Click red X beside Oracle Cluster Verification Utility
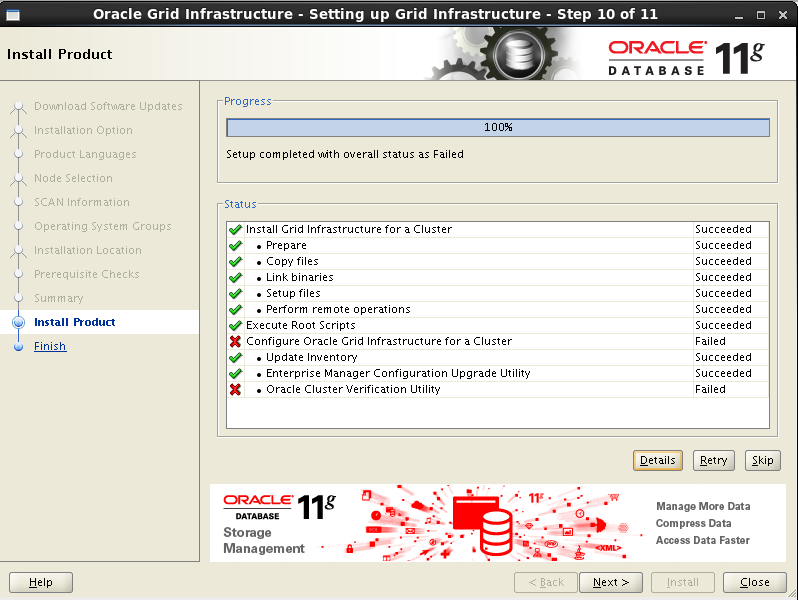The image size is (798, 600). [235, 389]
